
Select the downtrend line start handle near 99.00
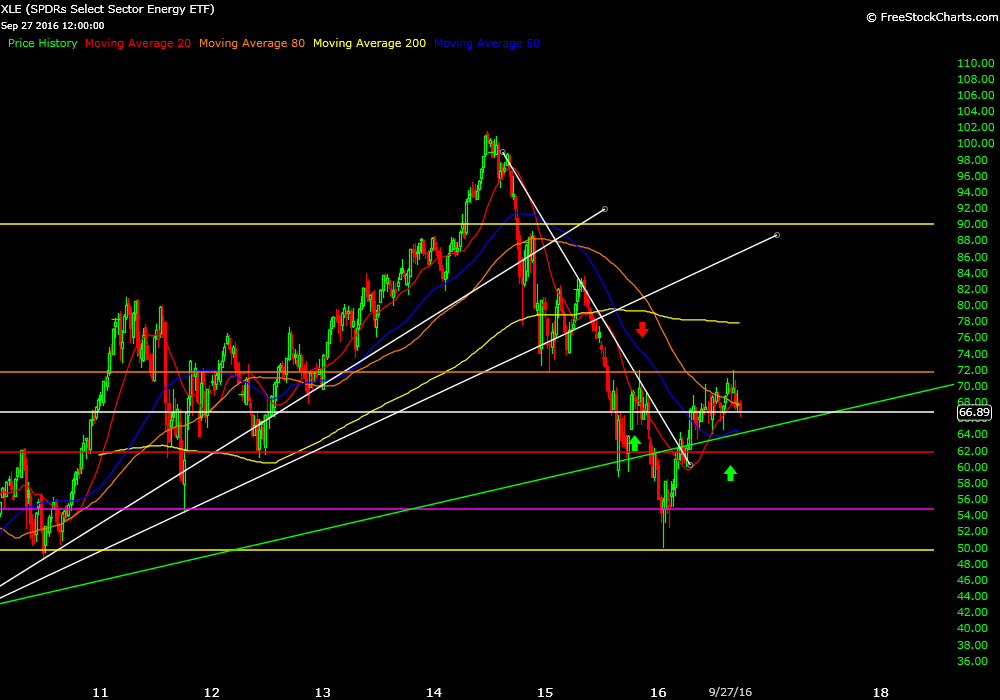pos(505,154)
